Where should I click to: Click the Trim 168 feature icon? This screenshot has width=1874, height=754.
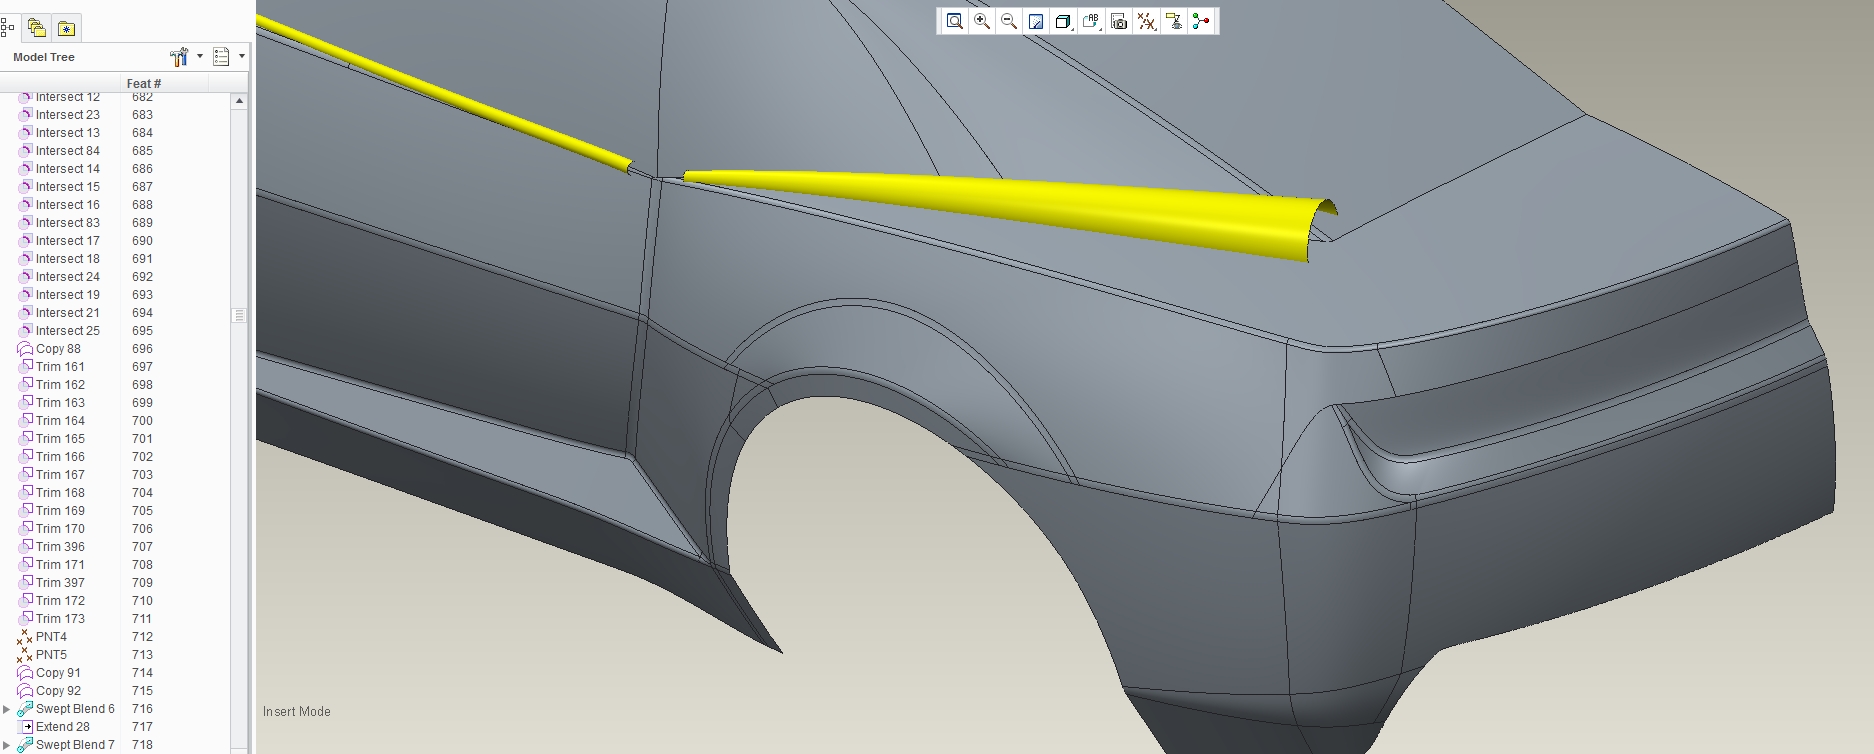coord(26,492)
